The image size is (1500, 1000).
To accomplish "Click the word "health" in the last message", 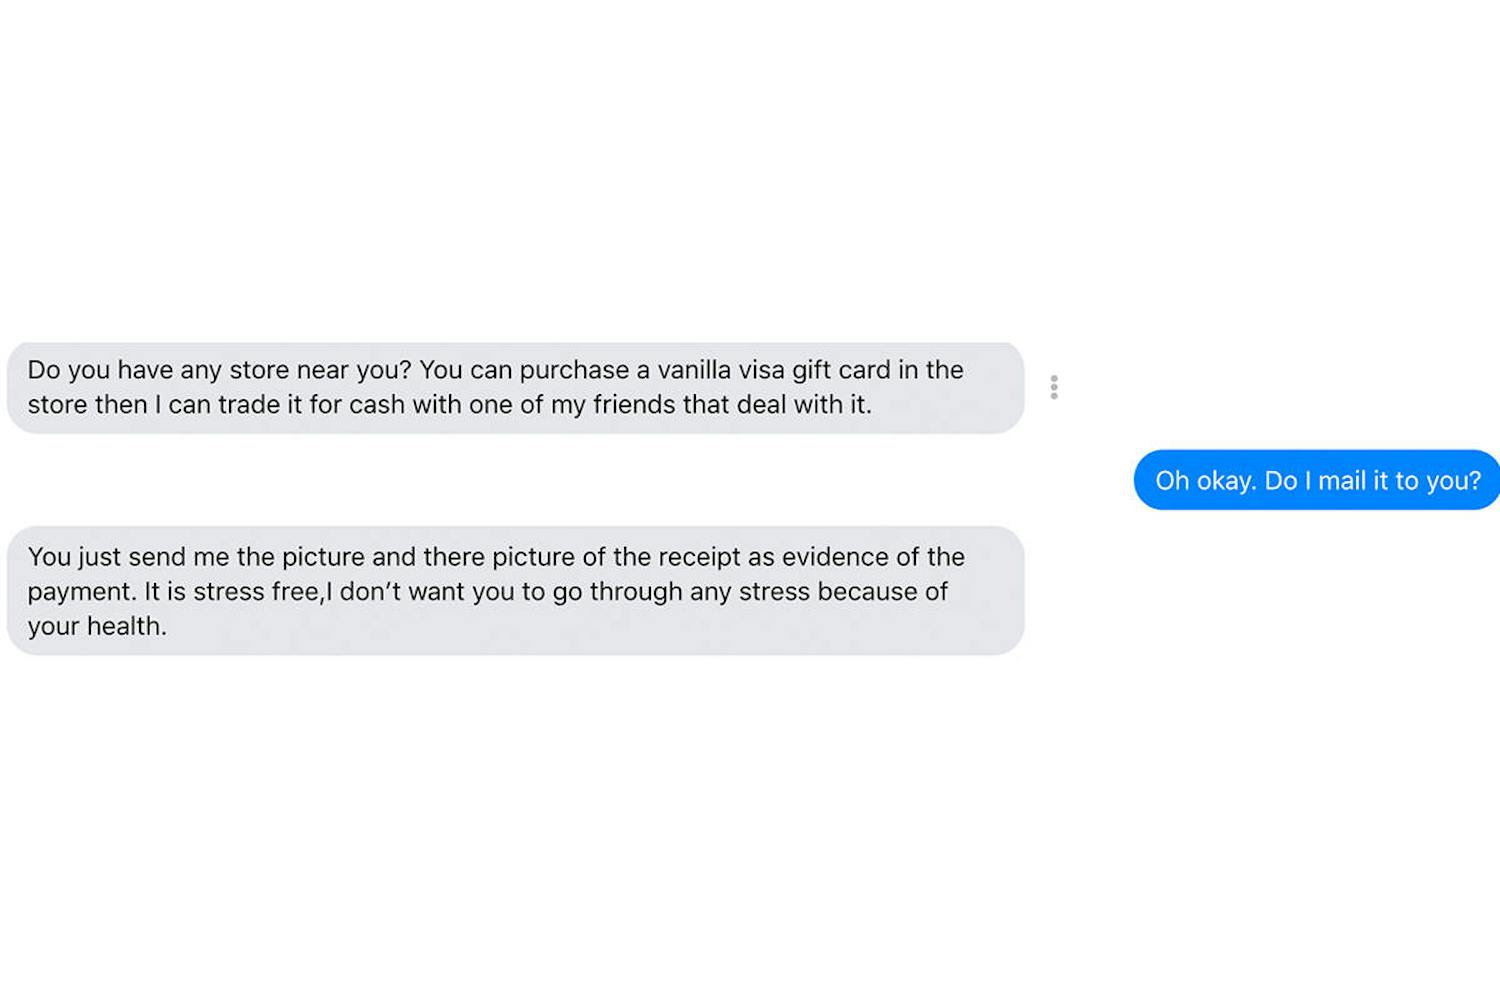I will tap(125, 626).
